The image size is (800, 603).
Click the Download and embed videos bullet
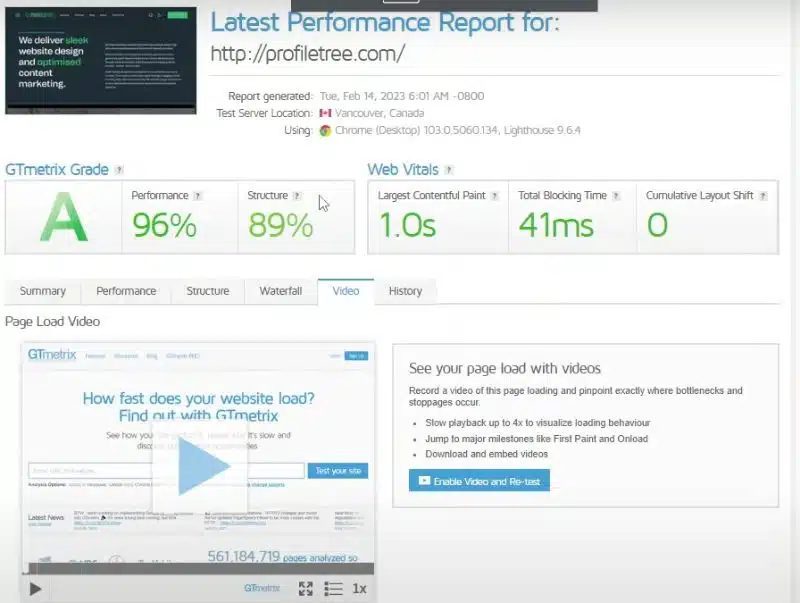487,454
